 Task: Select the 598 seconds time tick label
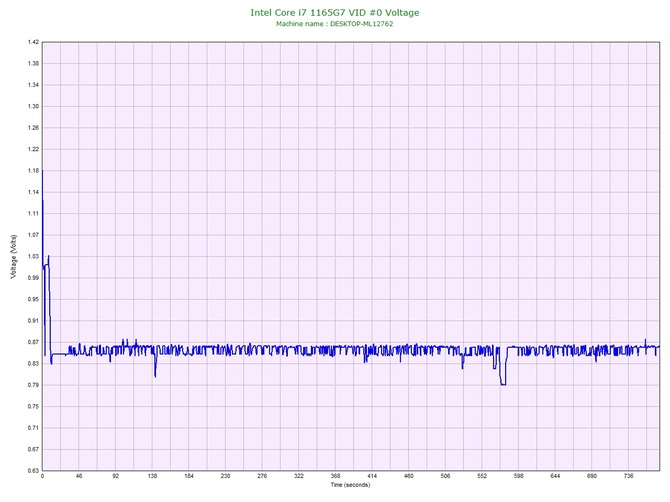click(x=519, y=476)
